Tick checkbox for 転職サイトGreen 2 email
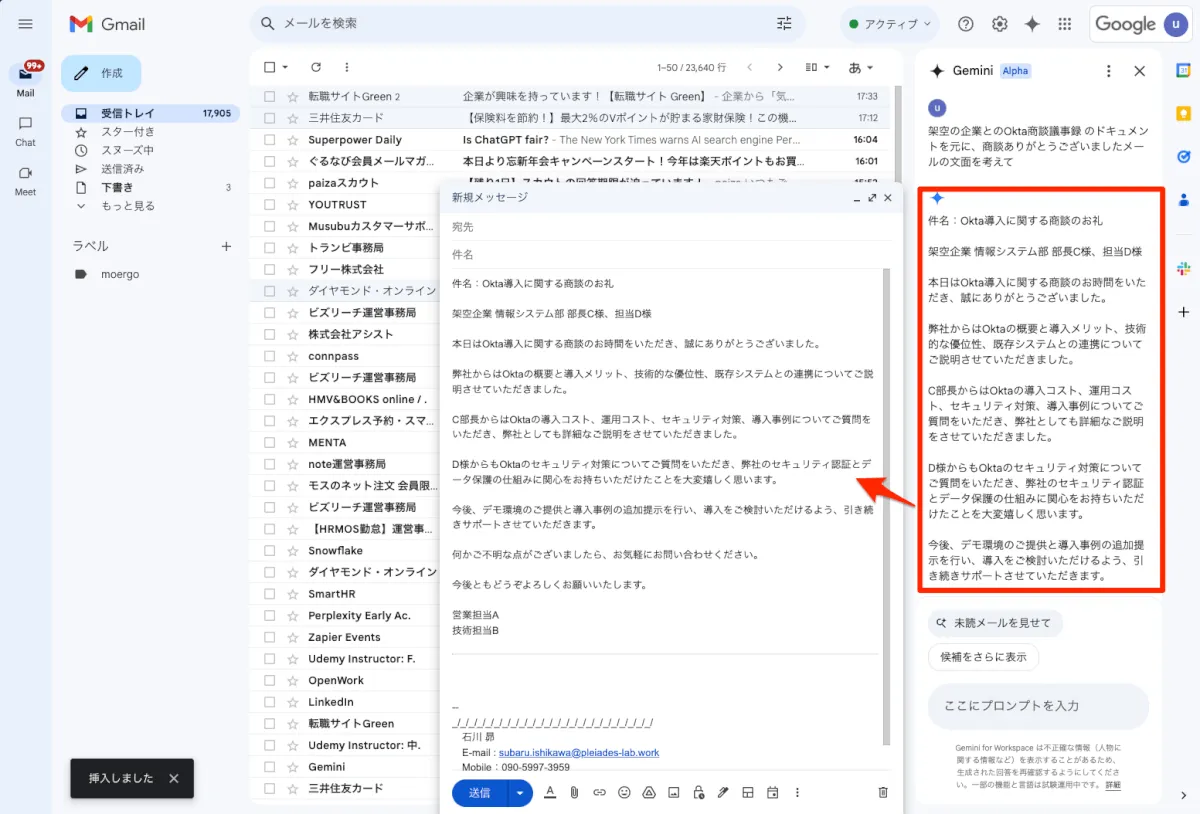Image resolution: width=1200 pixels, height=814 pixels. (269, 97)
